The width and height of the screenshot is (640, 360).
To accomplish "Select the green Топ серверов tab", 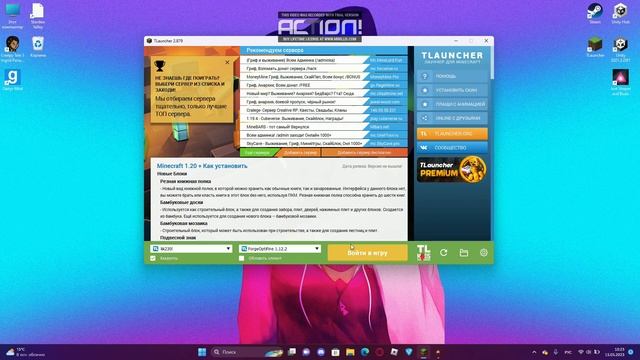I will pos(258,153).
